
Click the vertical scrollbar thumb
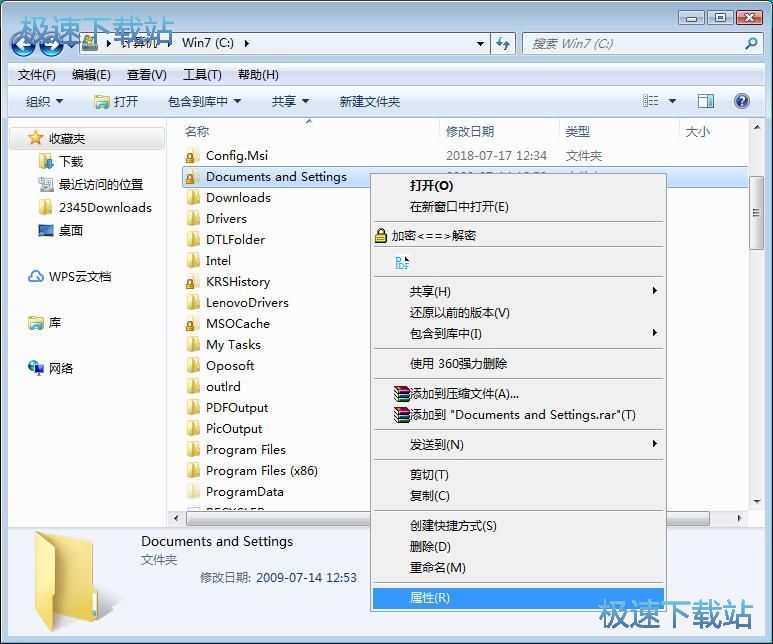pyautogui.click(x=756, y=213)
